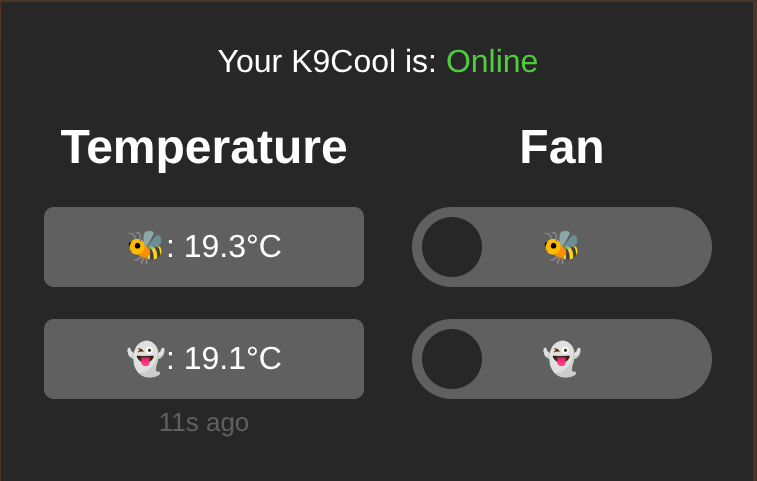Click the green Online status text
The width and height of the screenshot is (757, 481).
pos(492,61)
